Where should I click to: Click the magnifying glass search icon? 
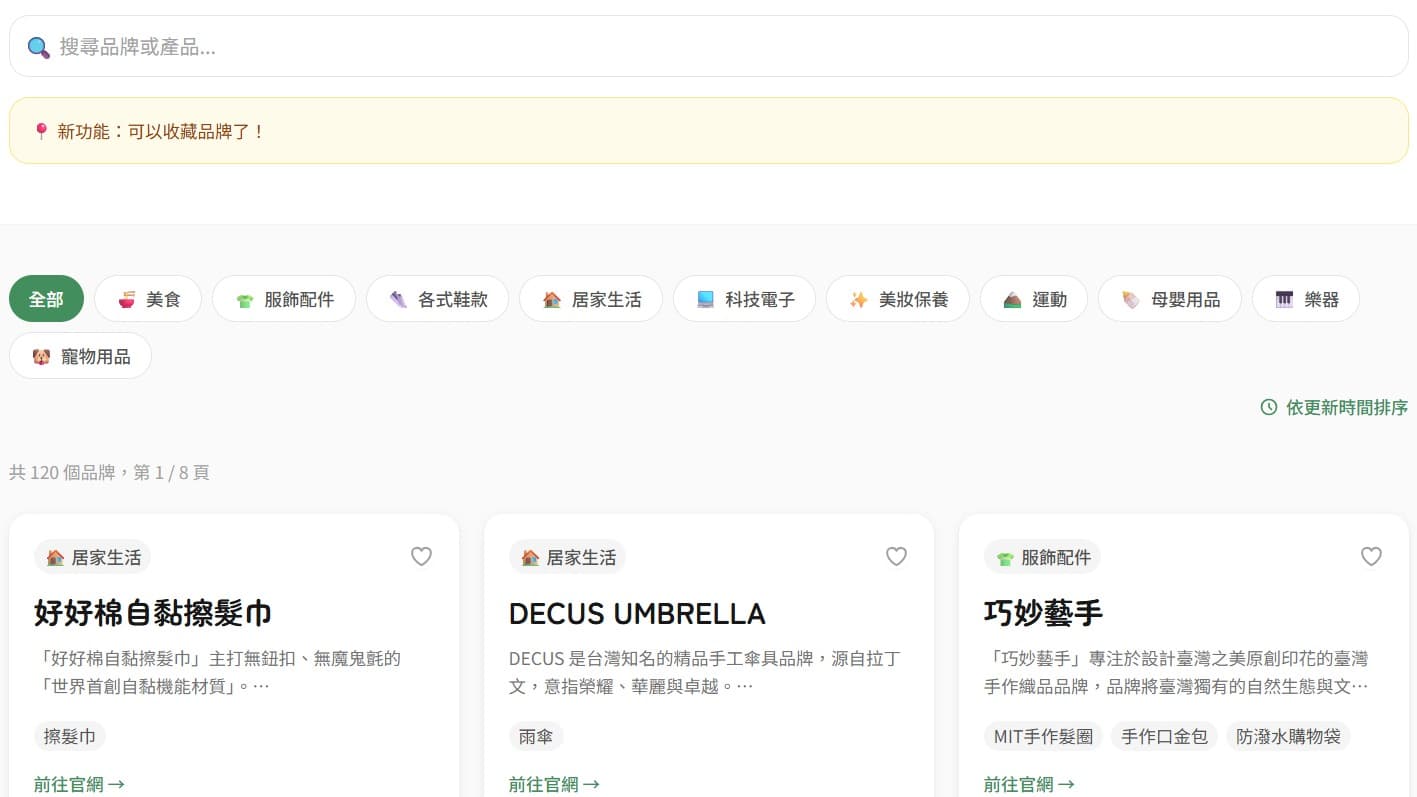(38, 47)
